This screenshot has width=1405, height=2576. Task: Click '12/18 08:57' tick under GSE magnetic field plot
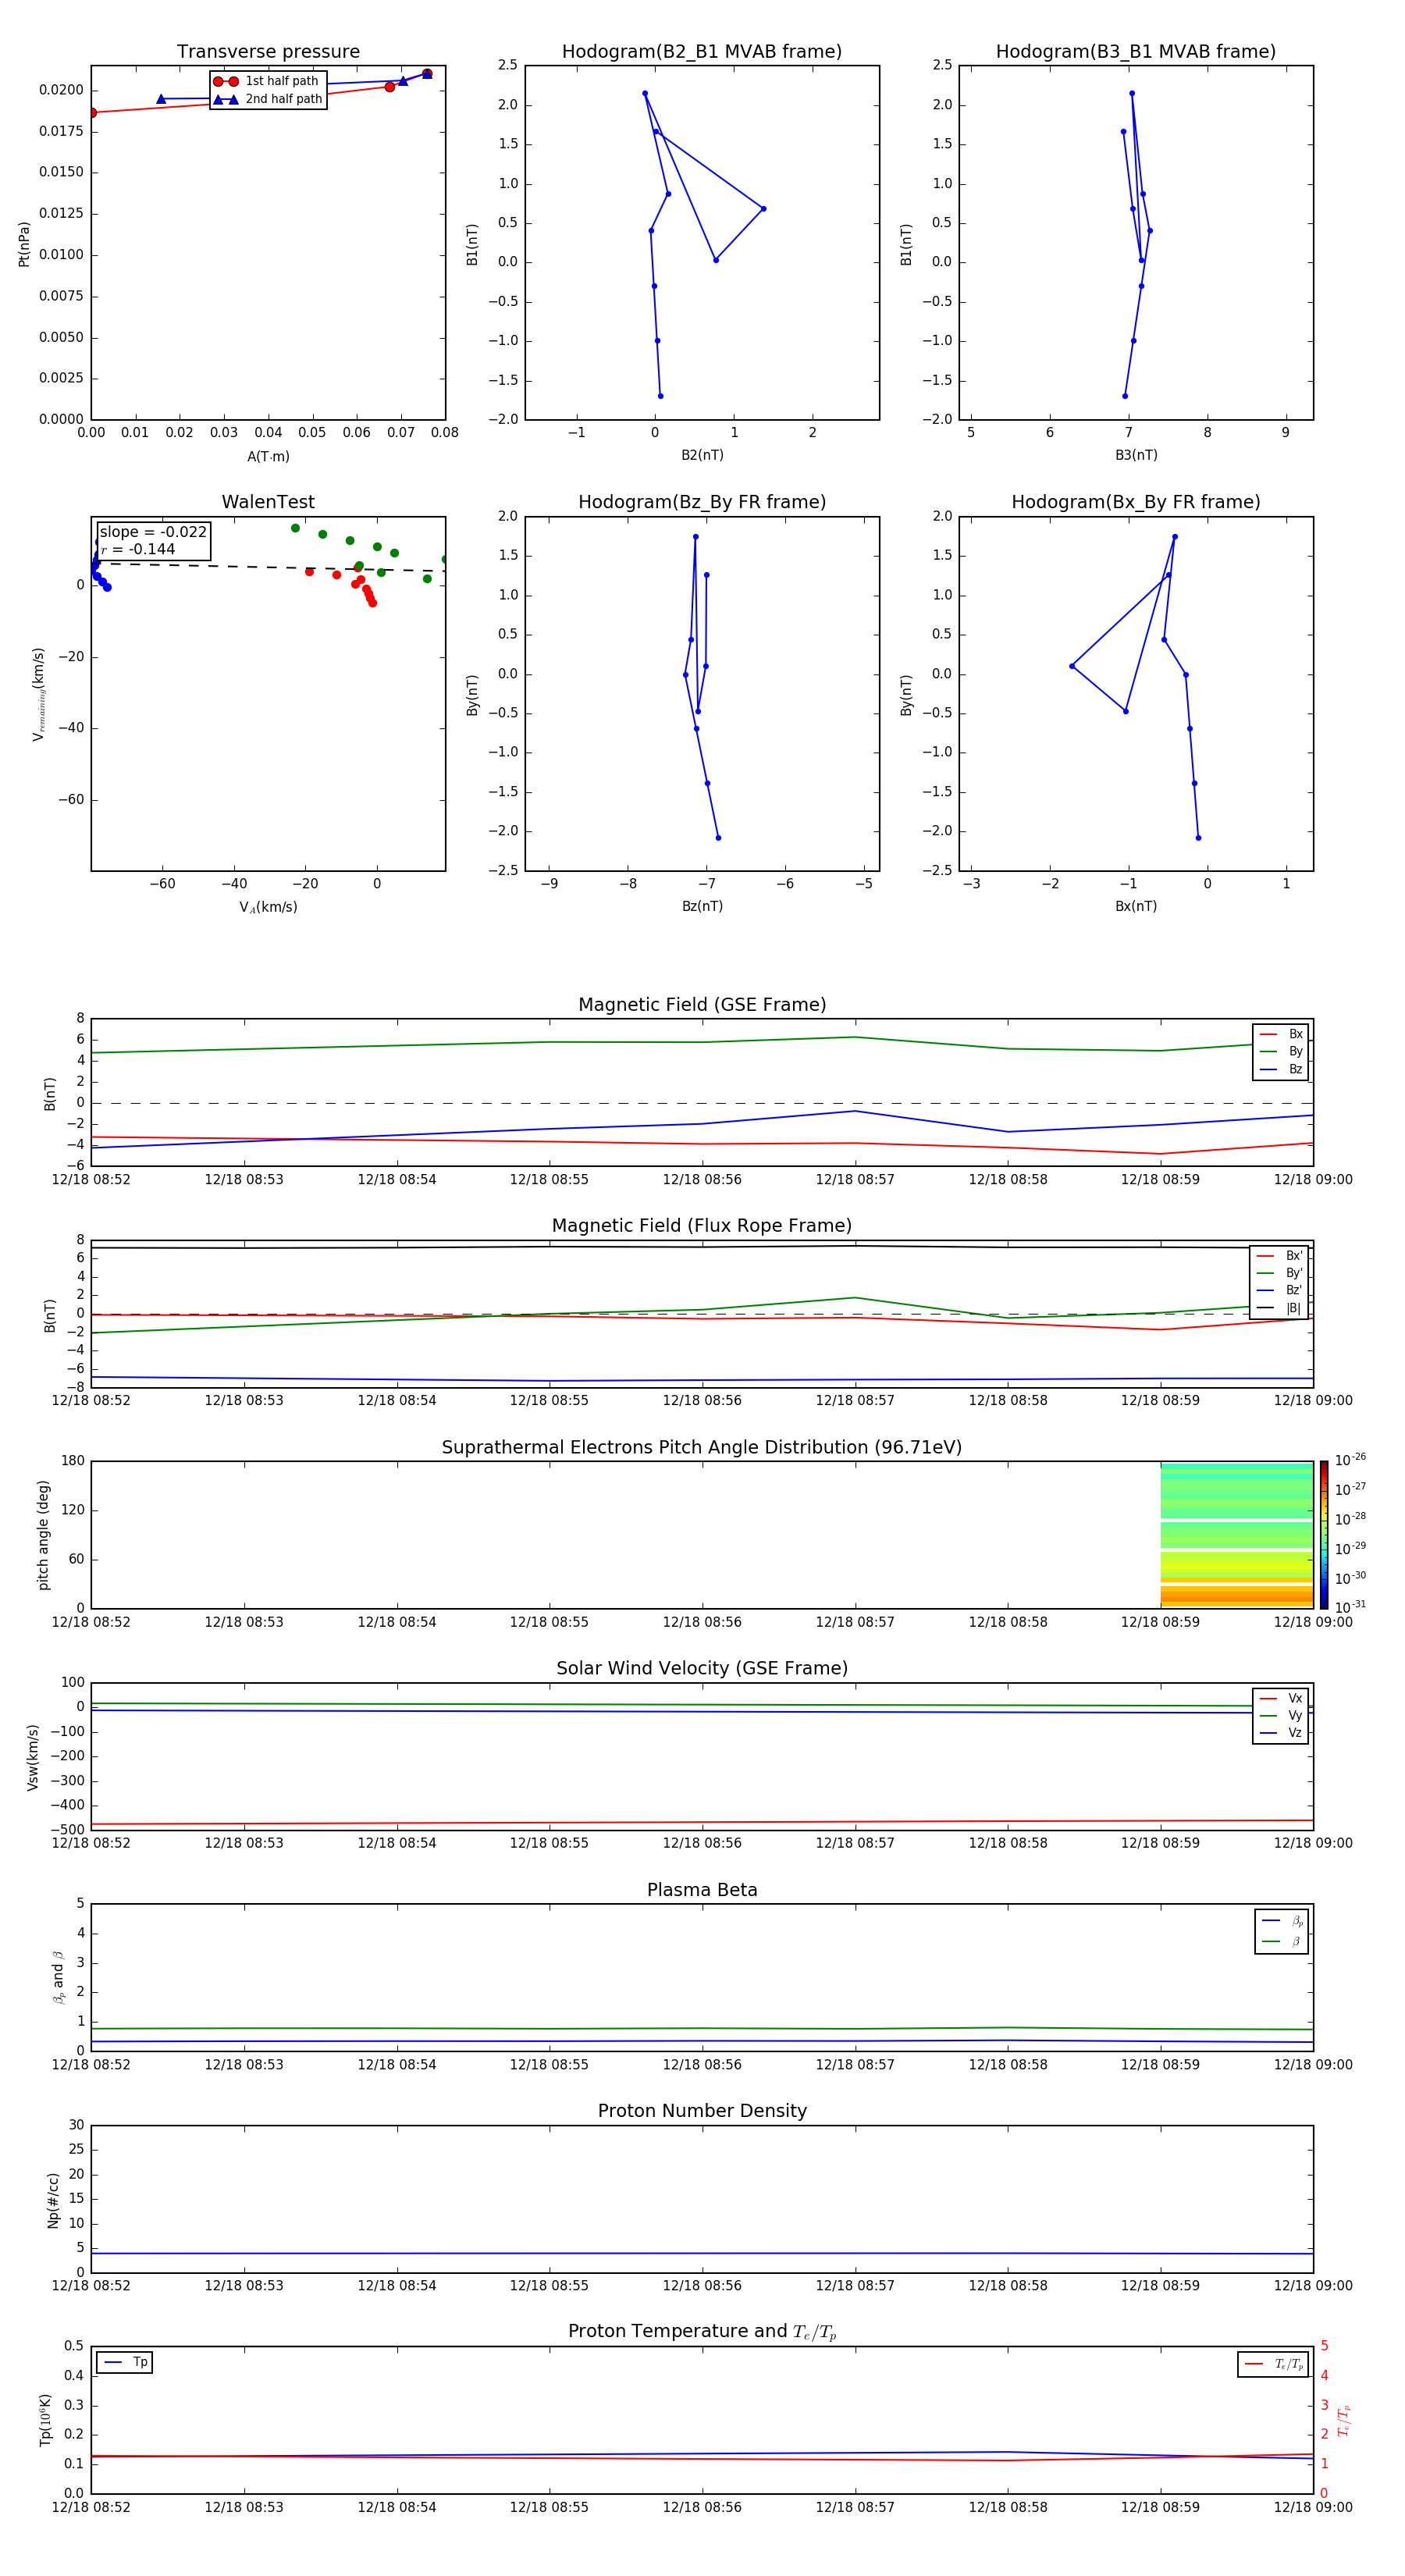(855, 1180)
